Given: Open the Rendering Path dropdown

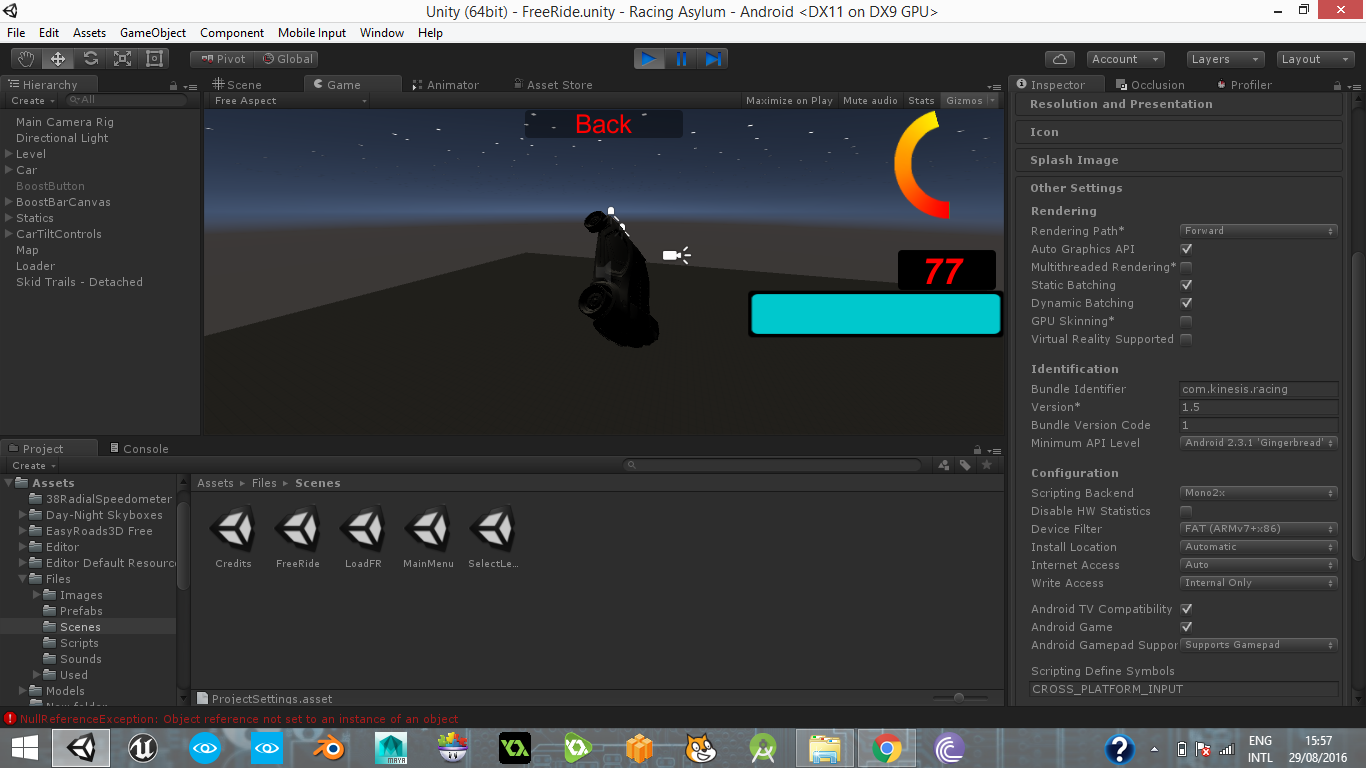Looking at the screenshot, I should coord(1259,231).
